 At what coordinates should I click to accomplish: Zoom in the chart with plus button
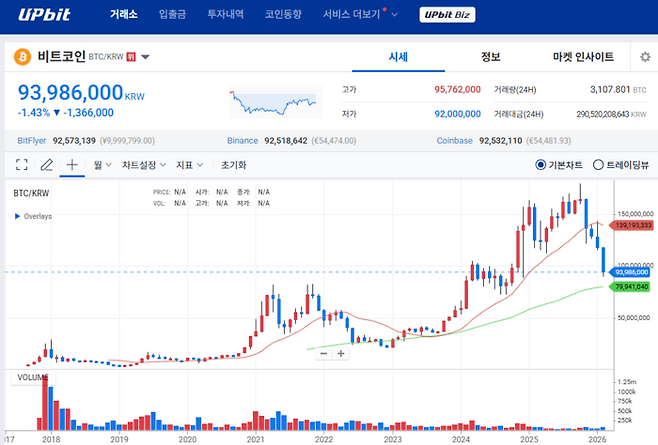point(341,353)
